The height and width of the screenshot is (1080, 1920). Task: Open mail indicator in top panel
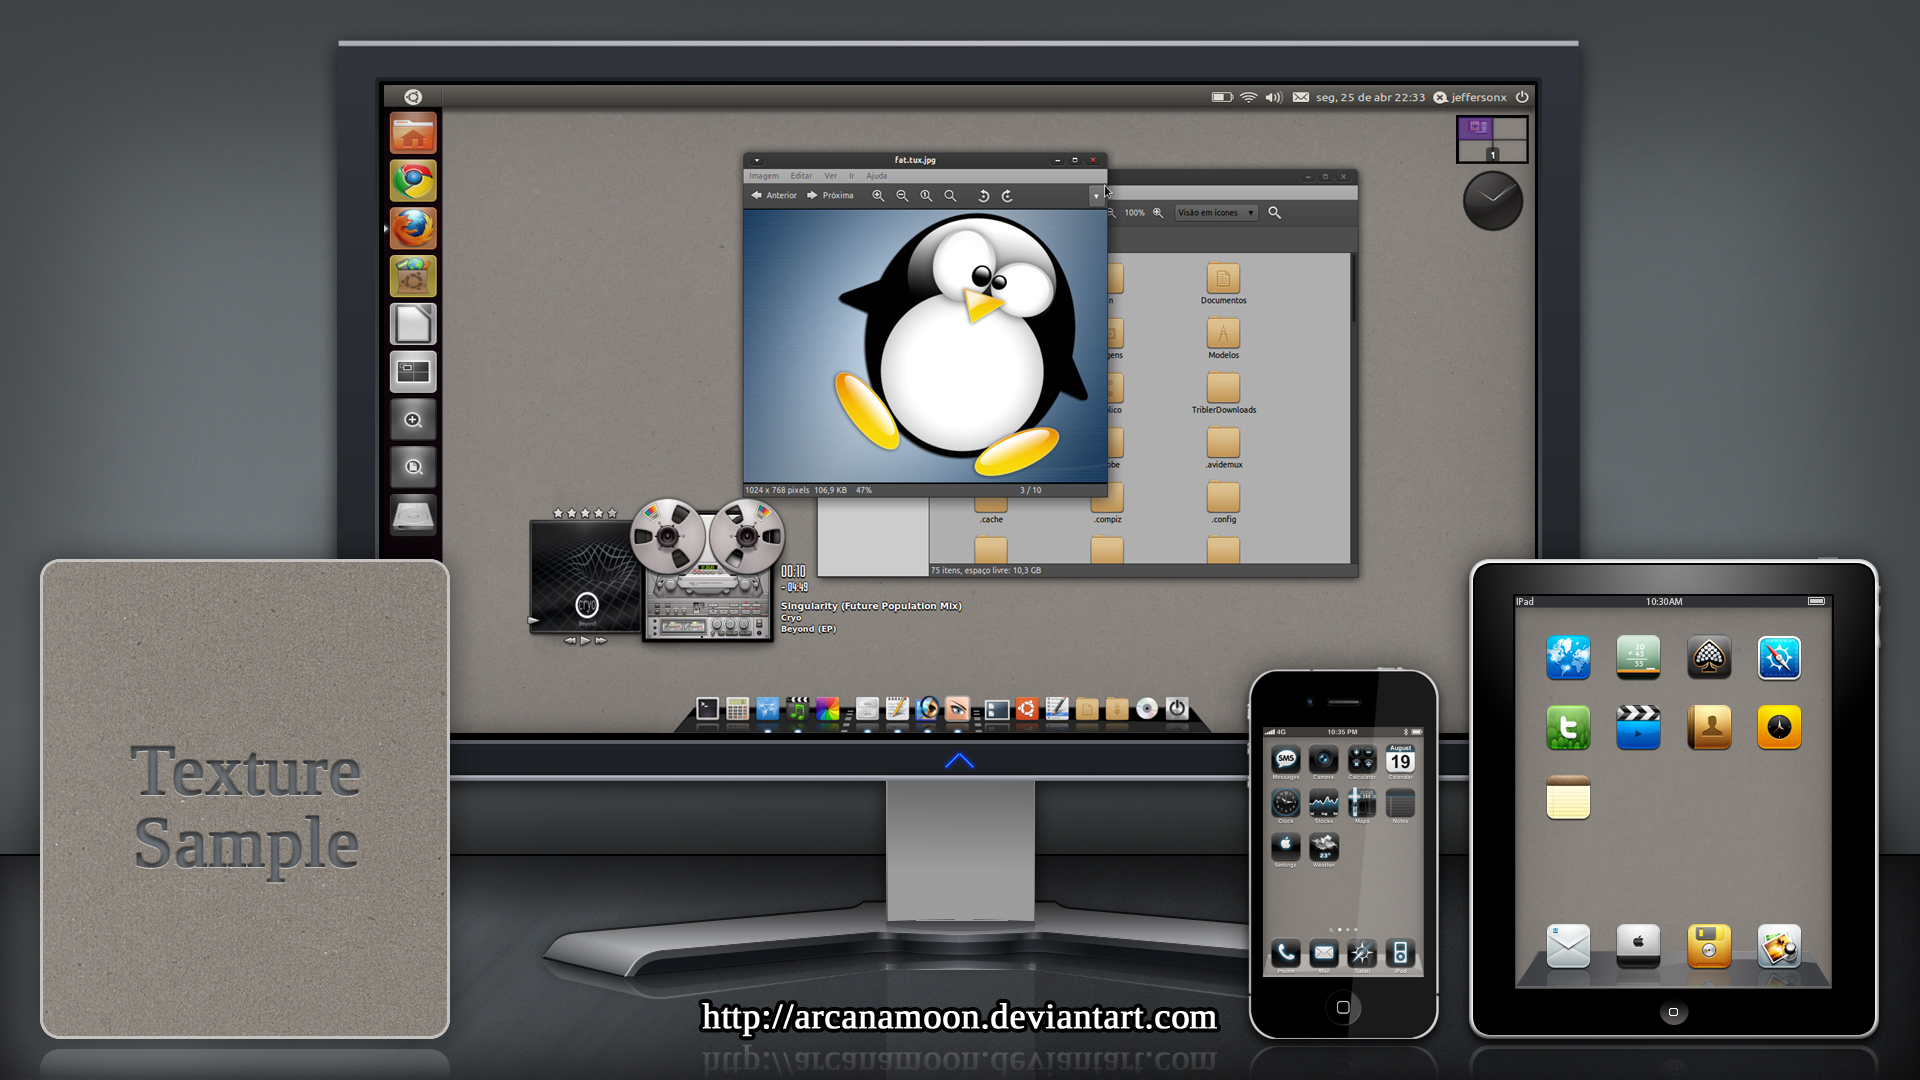click(1300, 97)
